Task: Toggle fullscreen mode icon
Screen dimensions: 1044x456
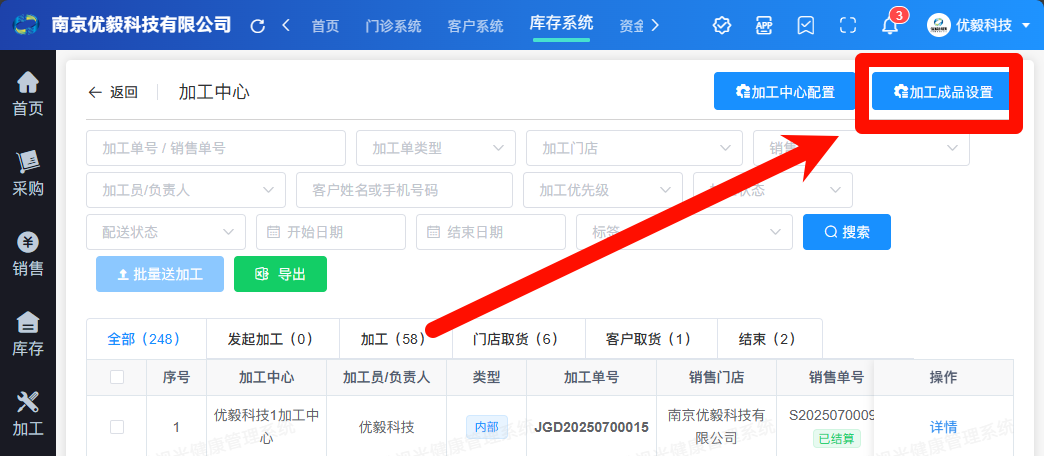Action: click(848, 26)
